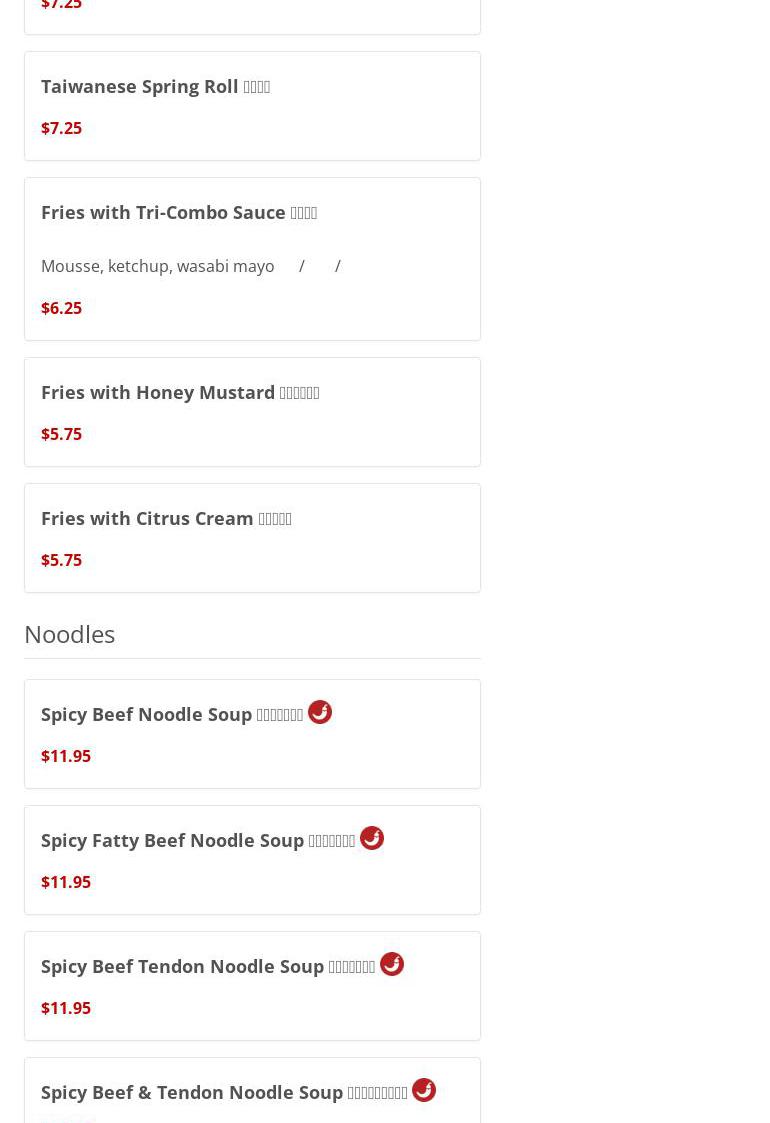
Task: Click the chili icon beside Spicy Fatty Beef Noodle Soup
Action: (x=372, y=838)
